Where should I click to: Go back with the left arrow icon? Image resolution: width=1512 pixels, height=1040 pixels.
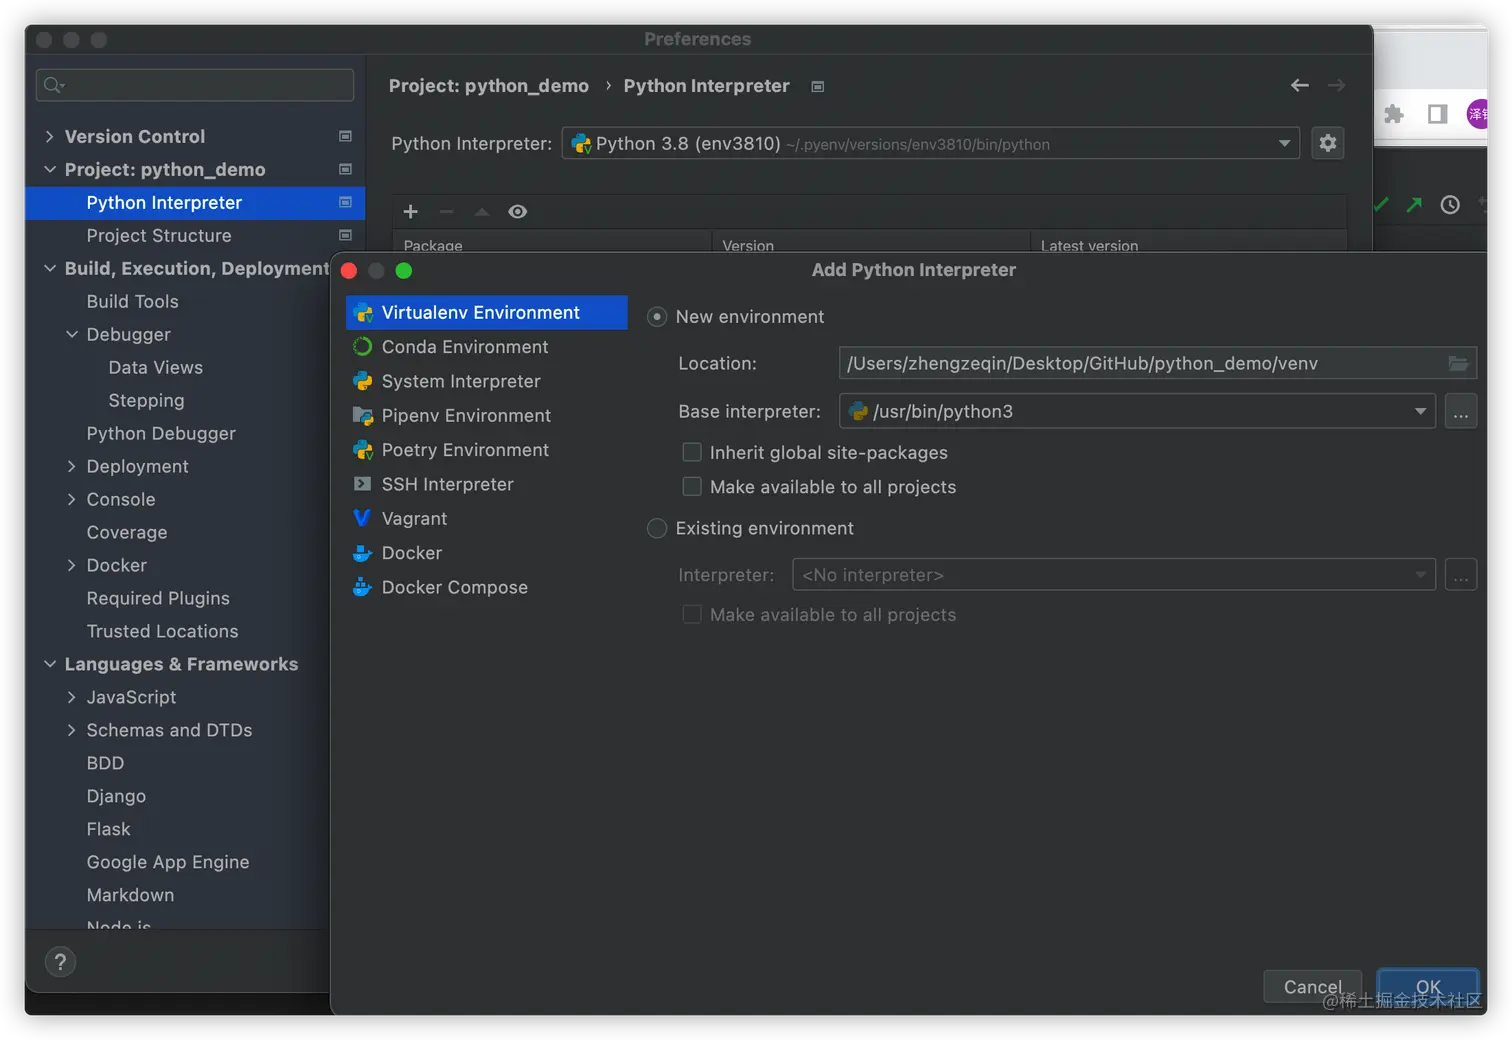tap(1300, 86)
